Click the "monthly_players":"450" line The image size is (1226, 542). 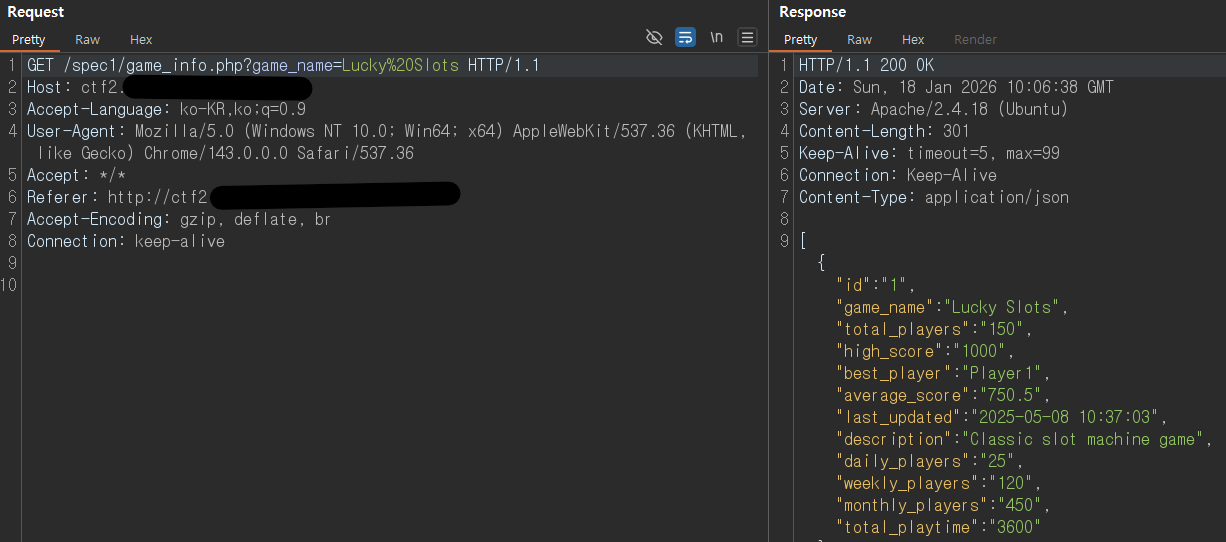[943, 506]
